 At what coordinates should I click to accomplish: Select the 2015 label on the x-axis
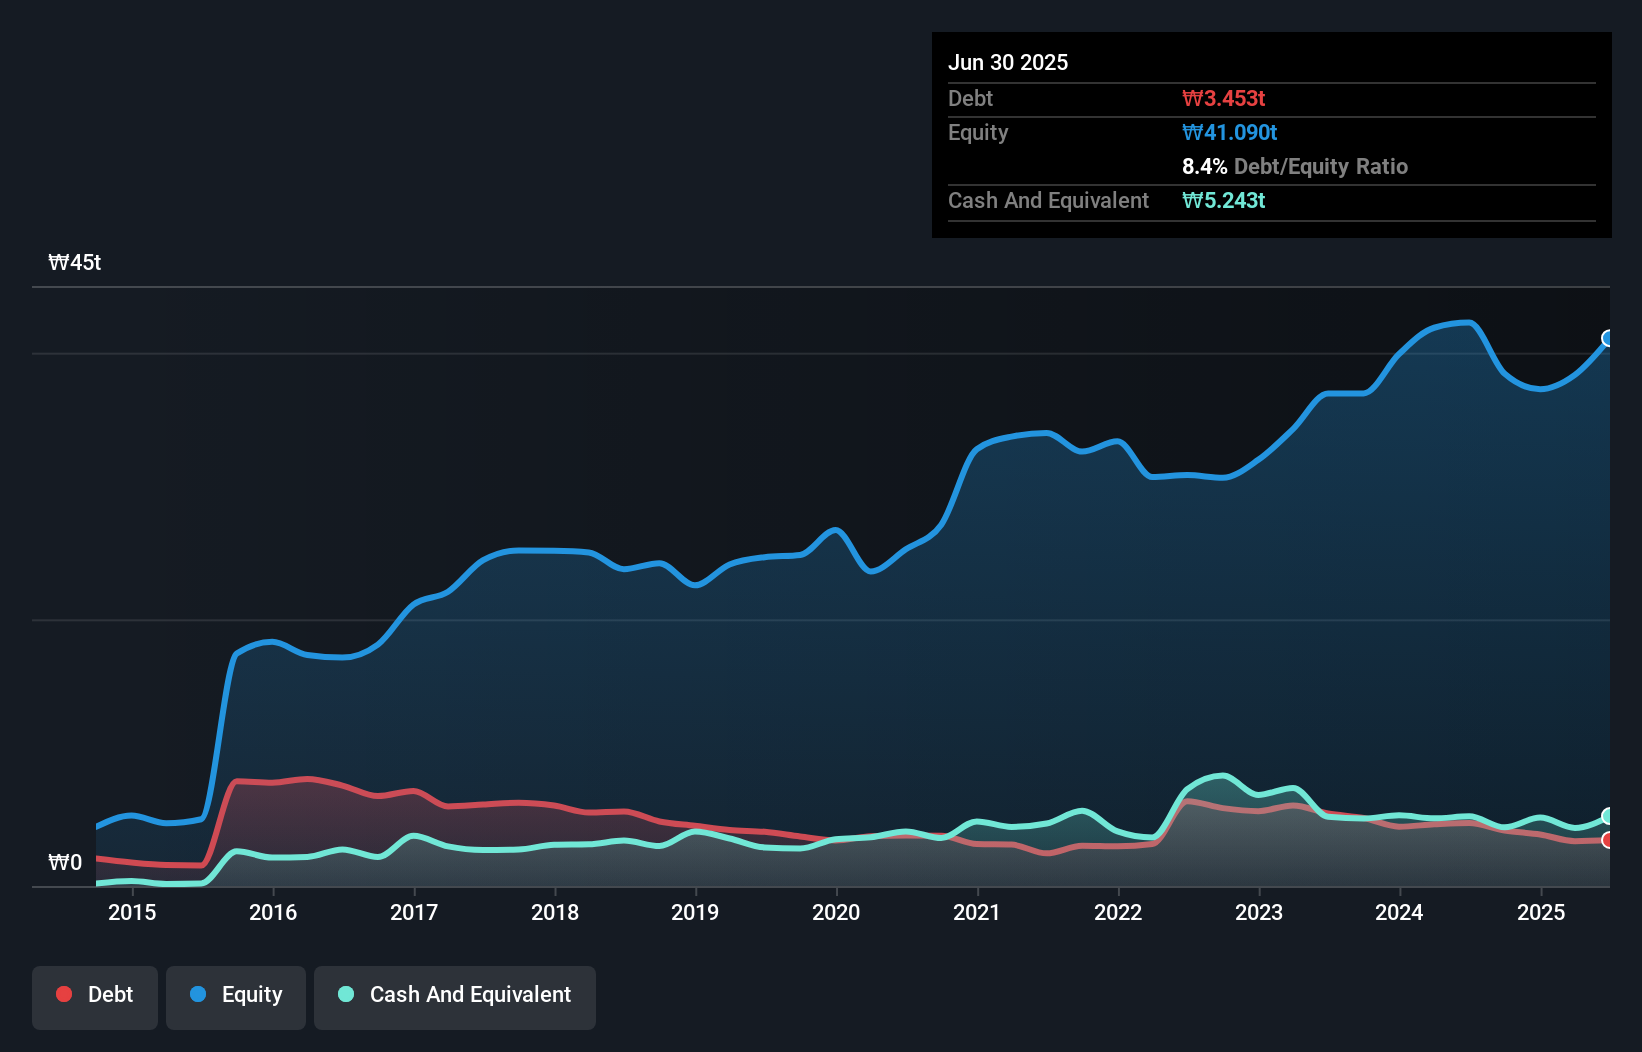132,912
